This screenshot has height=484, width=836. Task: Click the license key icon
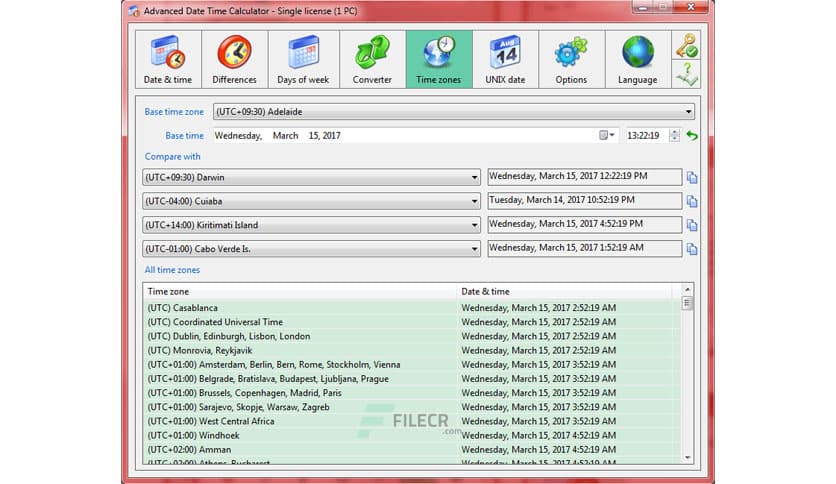[x=686, y=45]
